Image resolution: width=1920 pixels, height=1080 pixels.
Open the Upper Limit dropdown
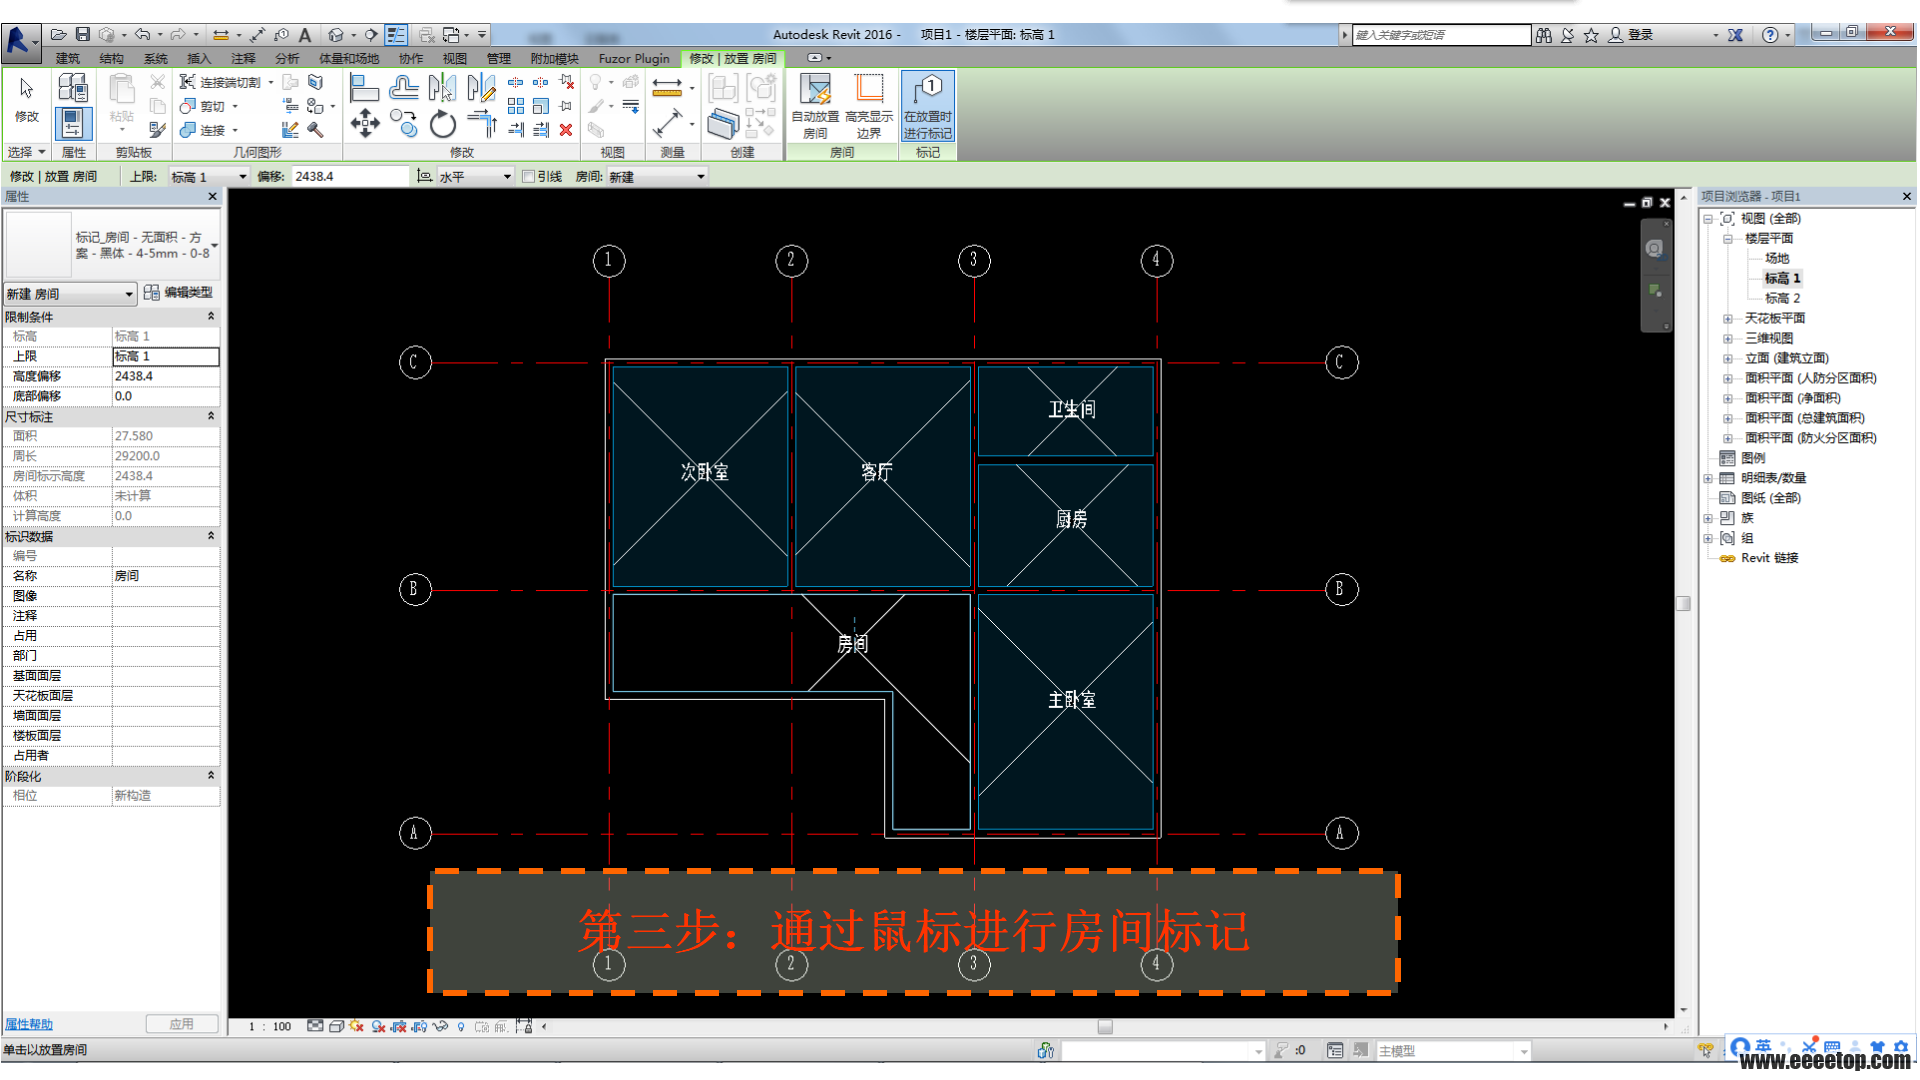click(x=208, y=177)
